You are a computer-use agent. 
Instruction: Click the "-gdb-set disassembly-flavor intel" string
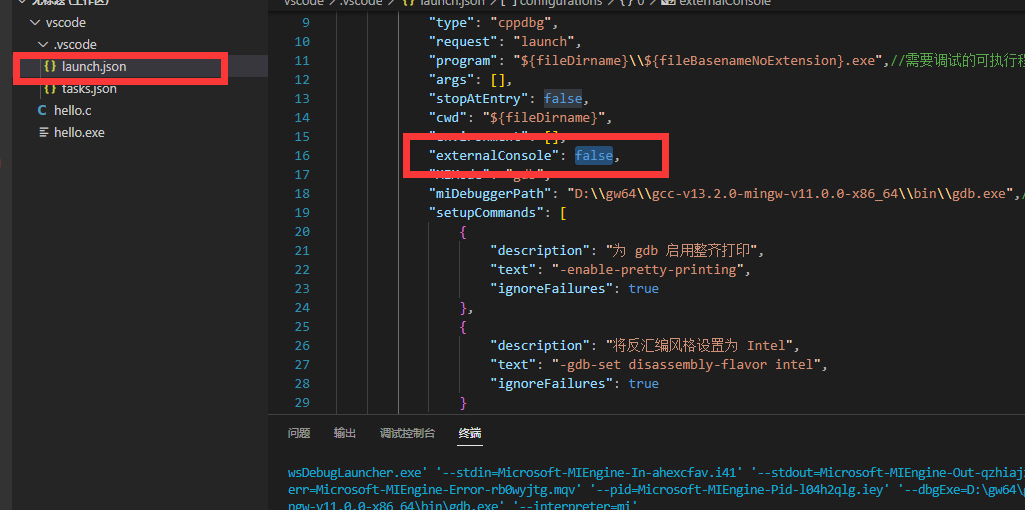(686, 364)
